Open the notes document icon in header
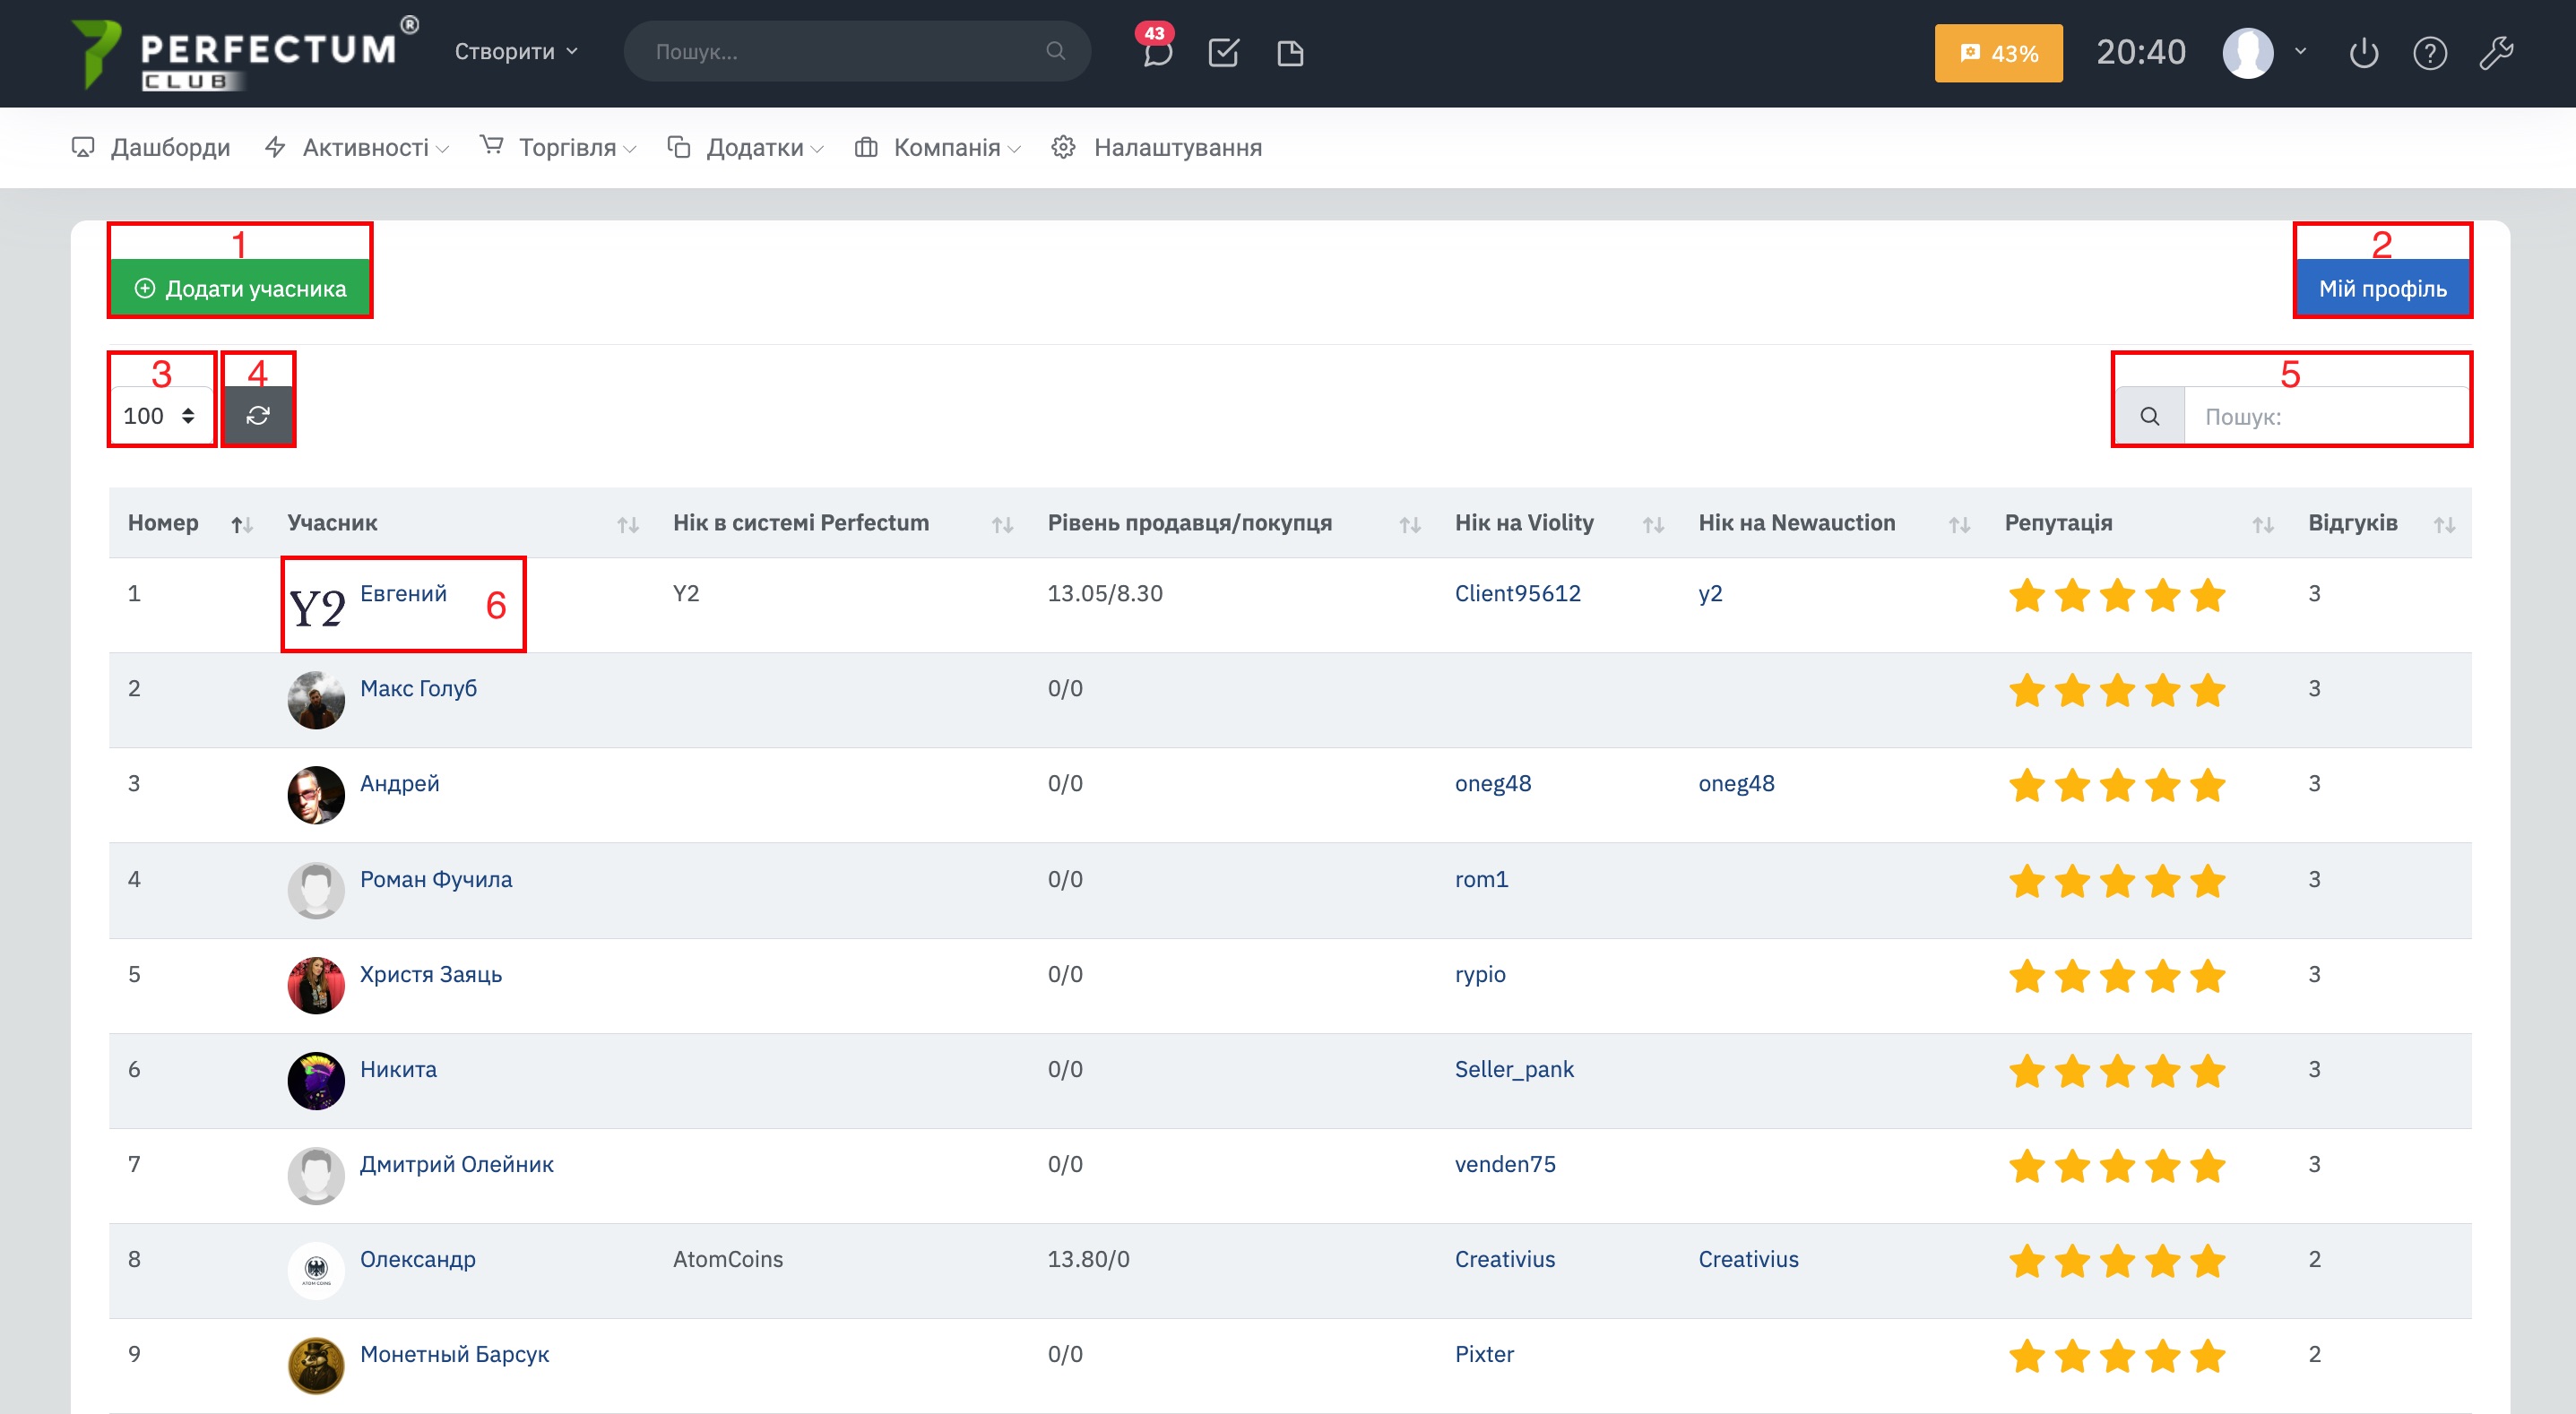 (x=1290, y=52)
